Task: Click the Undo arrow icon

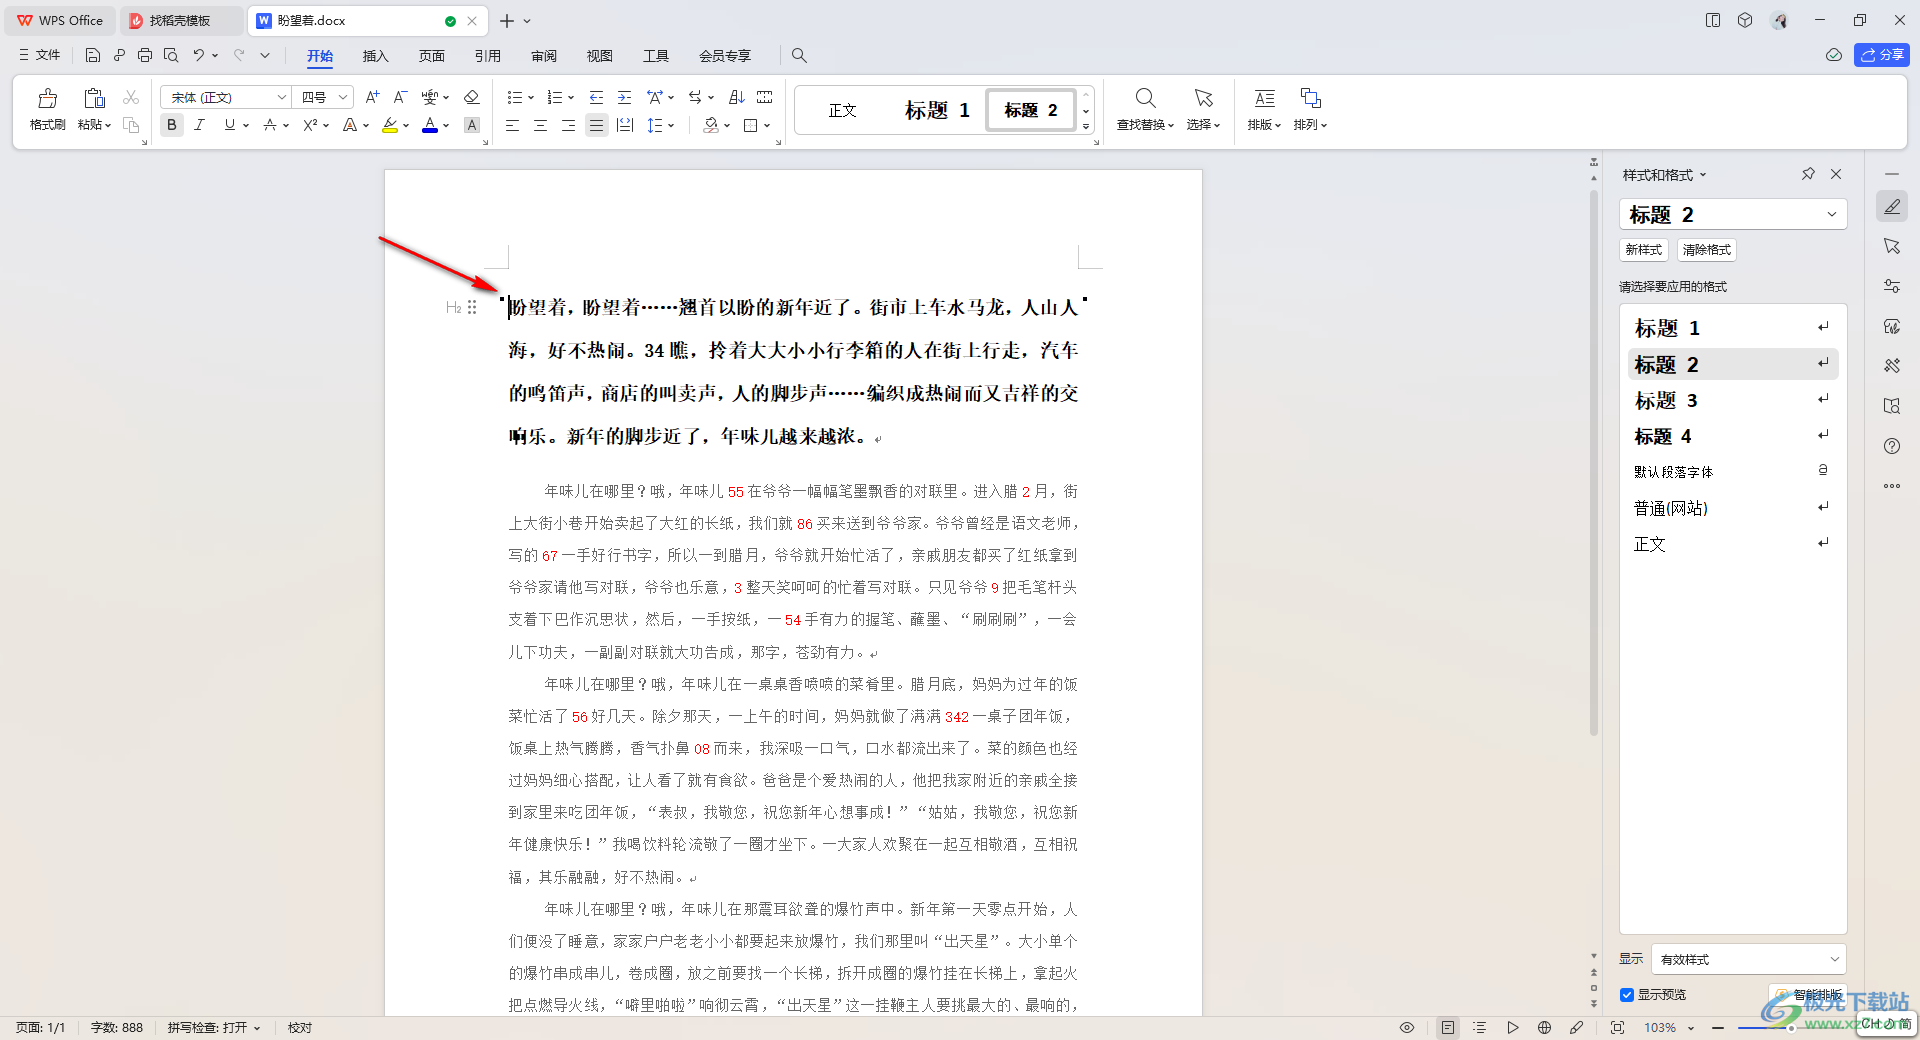Action: point(199,55)
